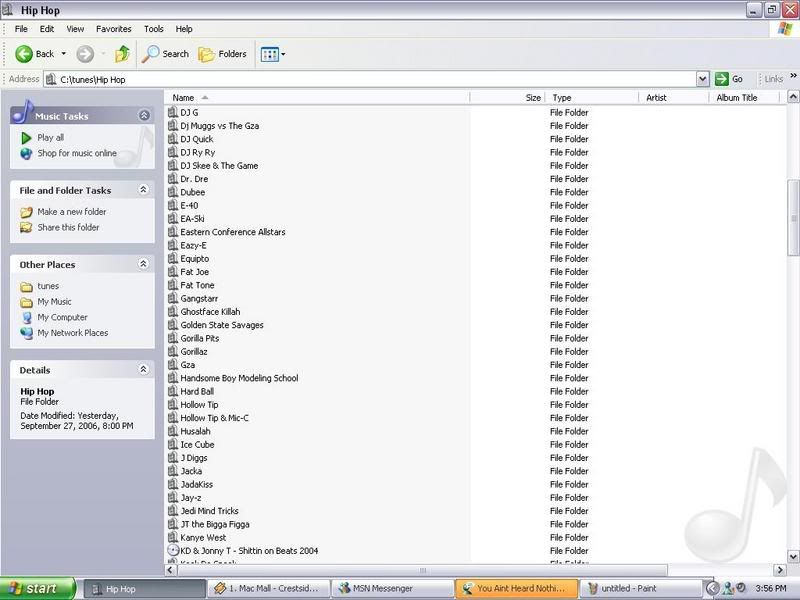
Task: Open Search with the magnifier icon
Action: coord(150,54)
